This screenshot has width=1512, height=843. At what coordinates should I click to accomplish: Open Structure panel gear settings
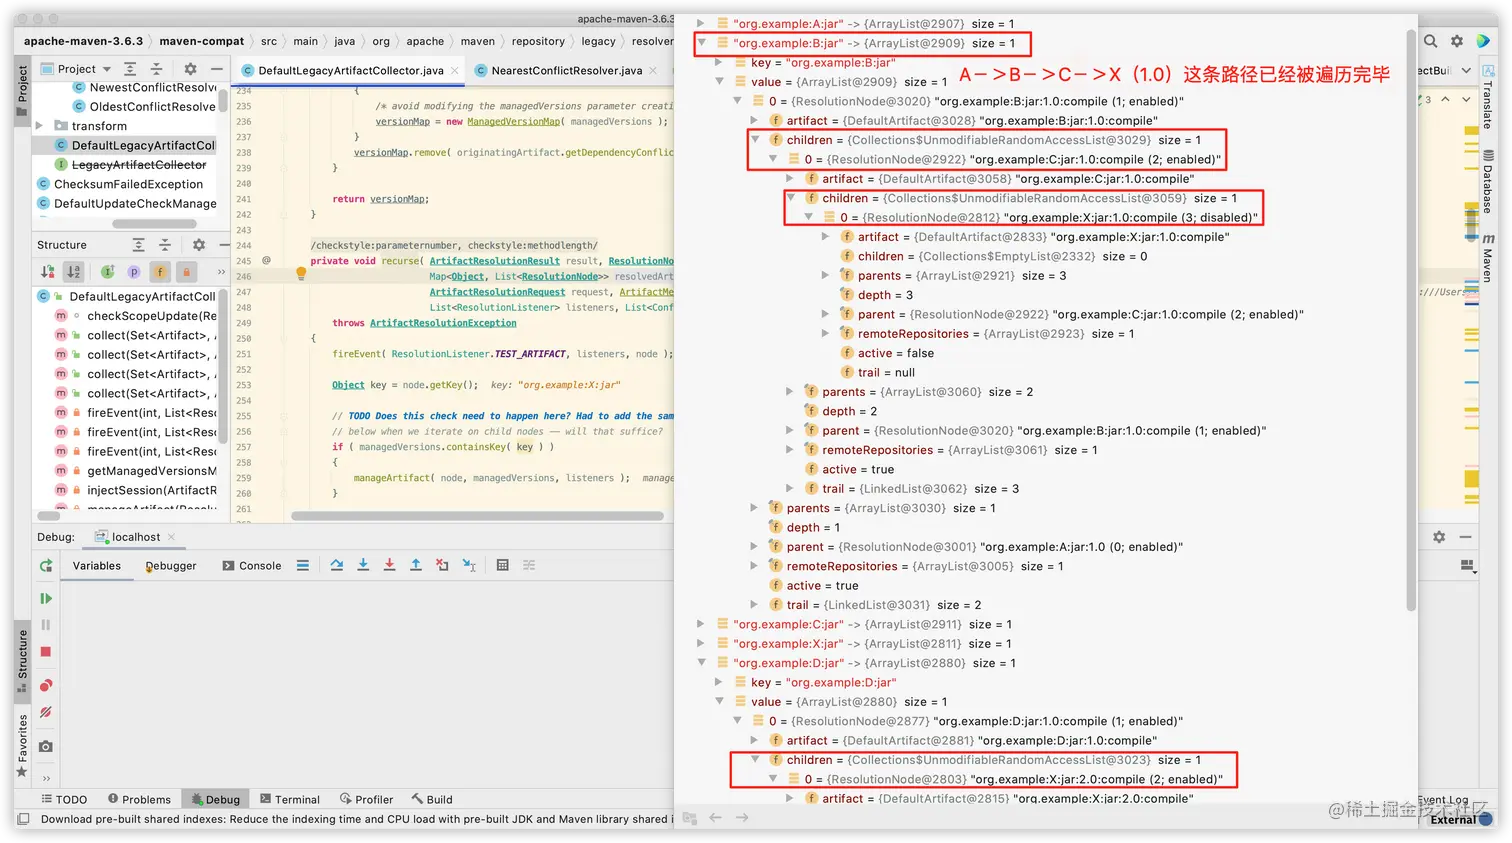click(199, 245)
